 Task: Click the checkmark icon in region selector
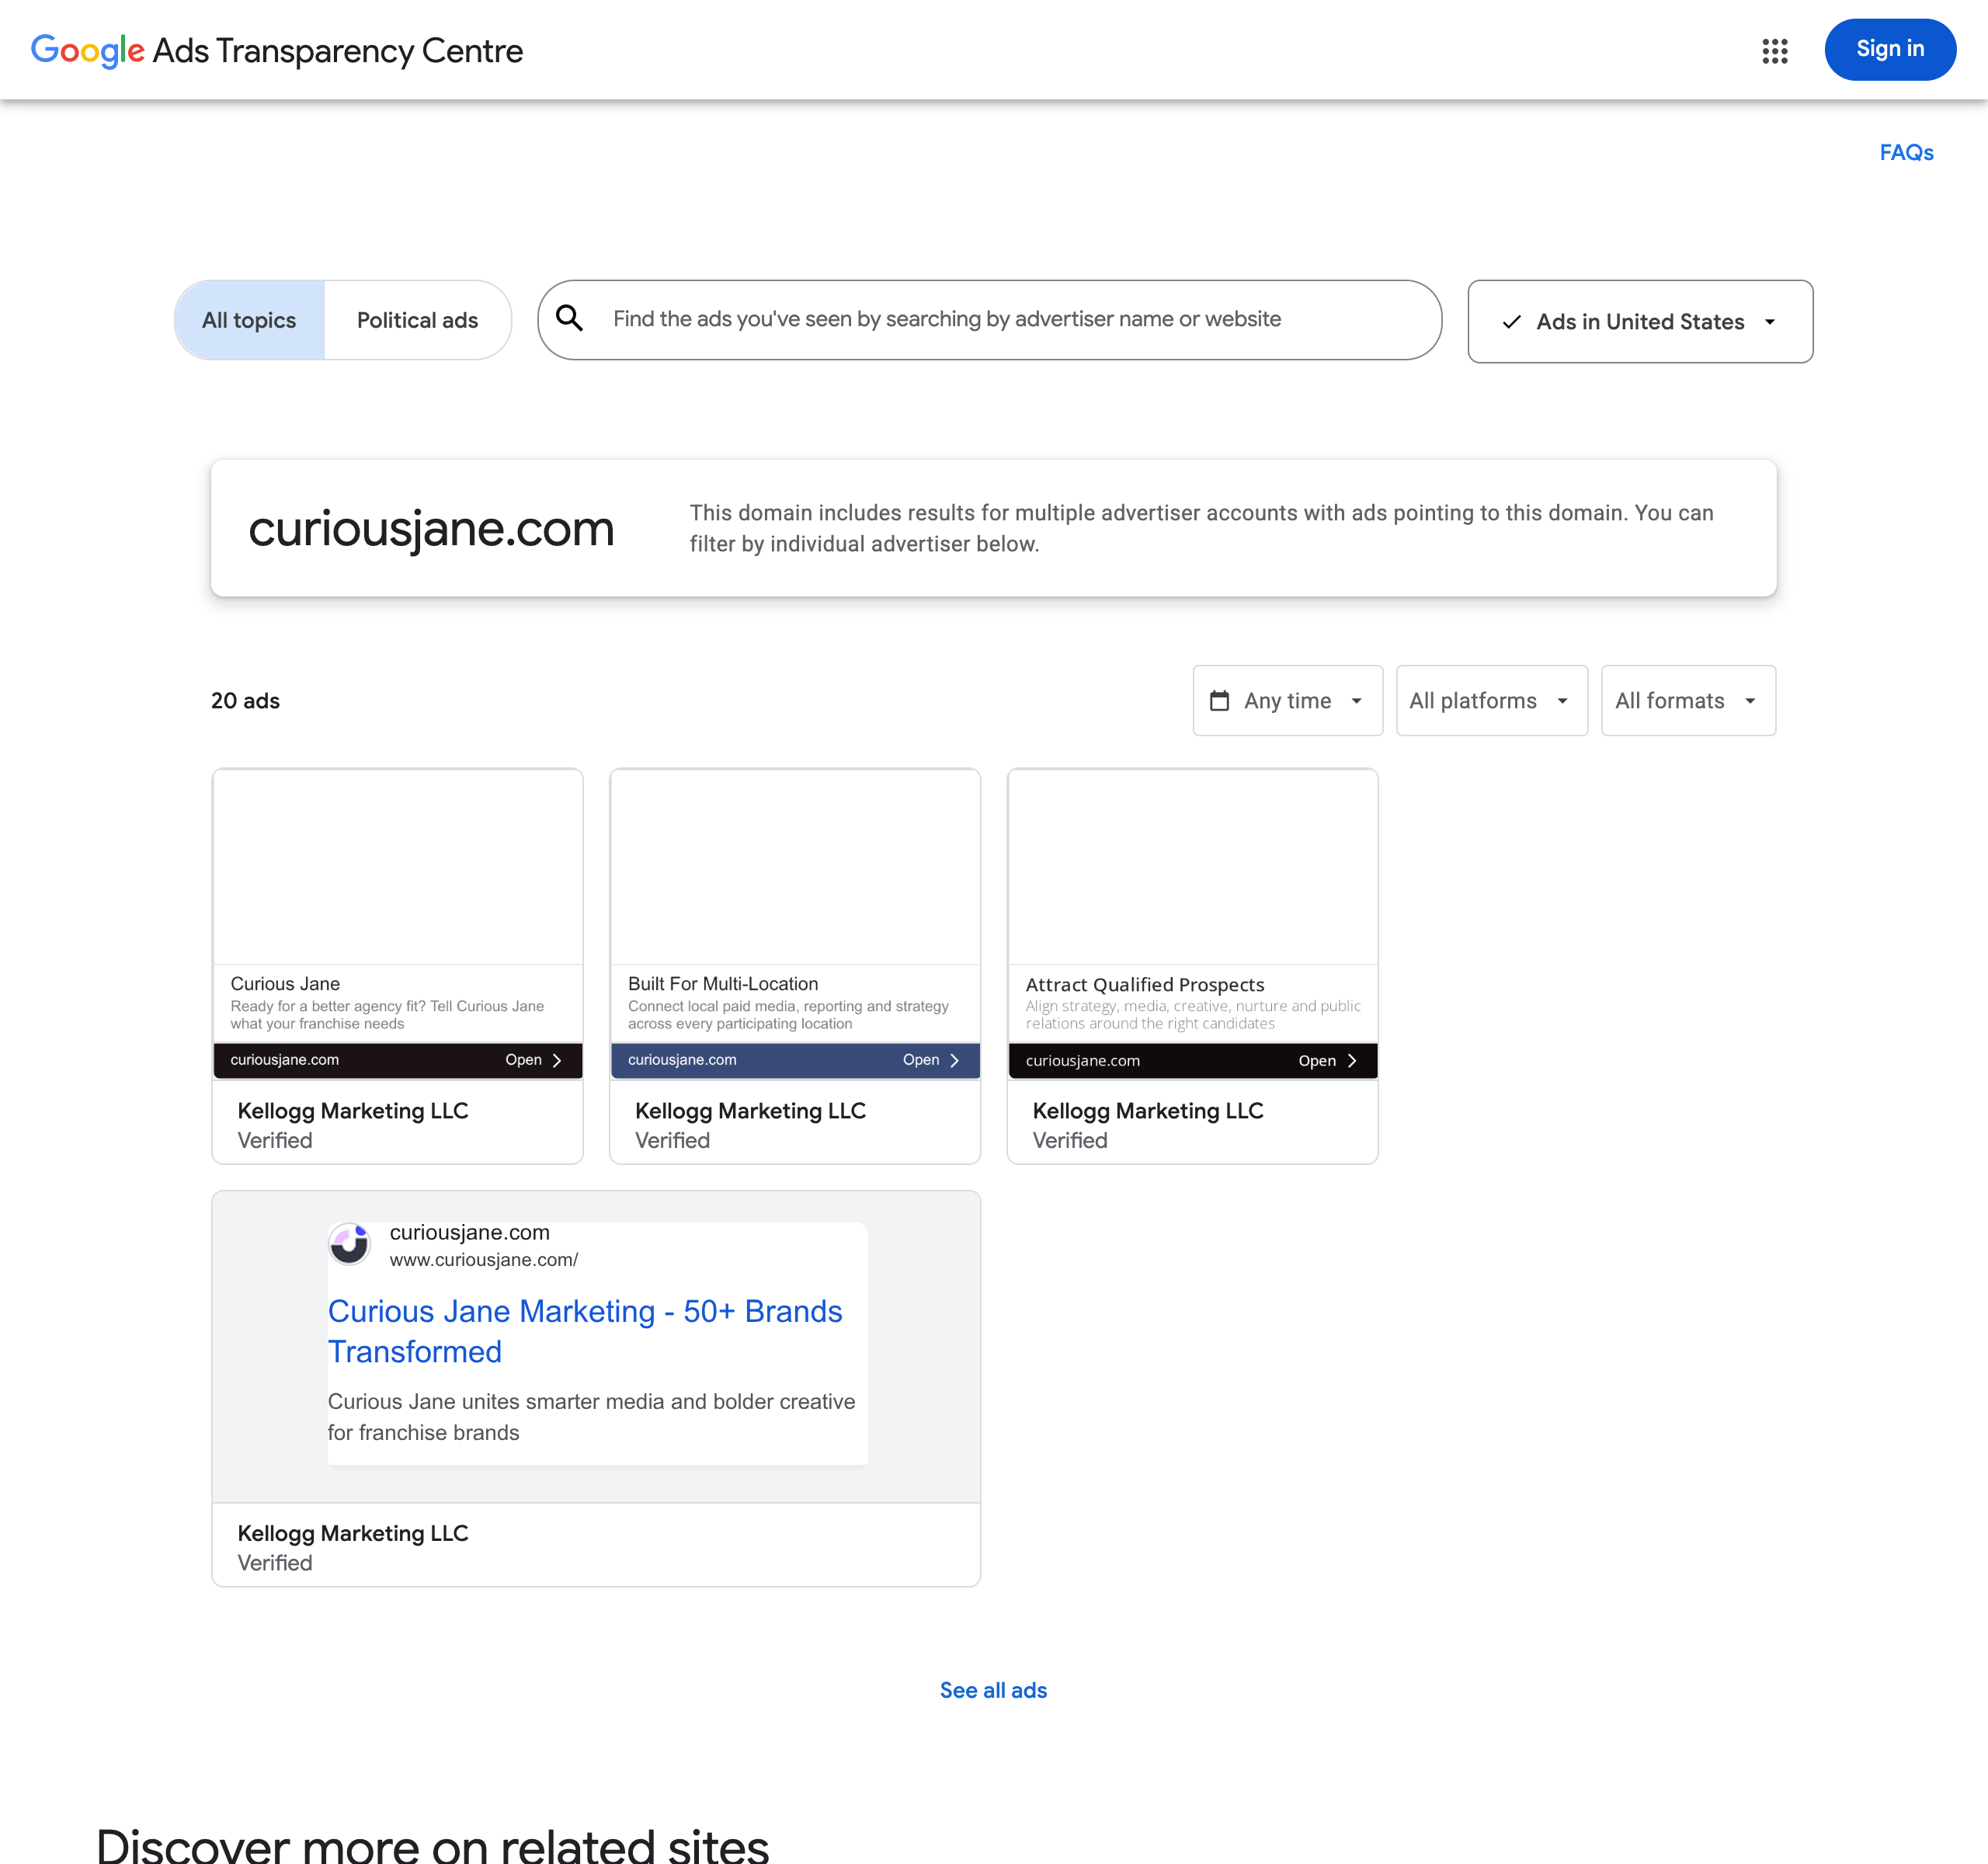pos(1511,322)
